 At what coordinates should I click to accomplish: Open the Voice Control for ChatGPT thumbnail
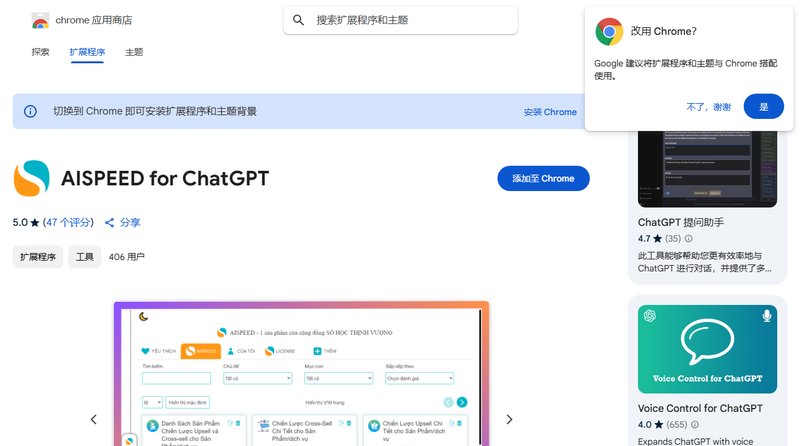coord(707,349)
